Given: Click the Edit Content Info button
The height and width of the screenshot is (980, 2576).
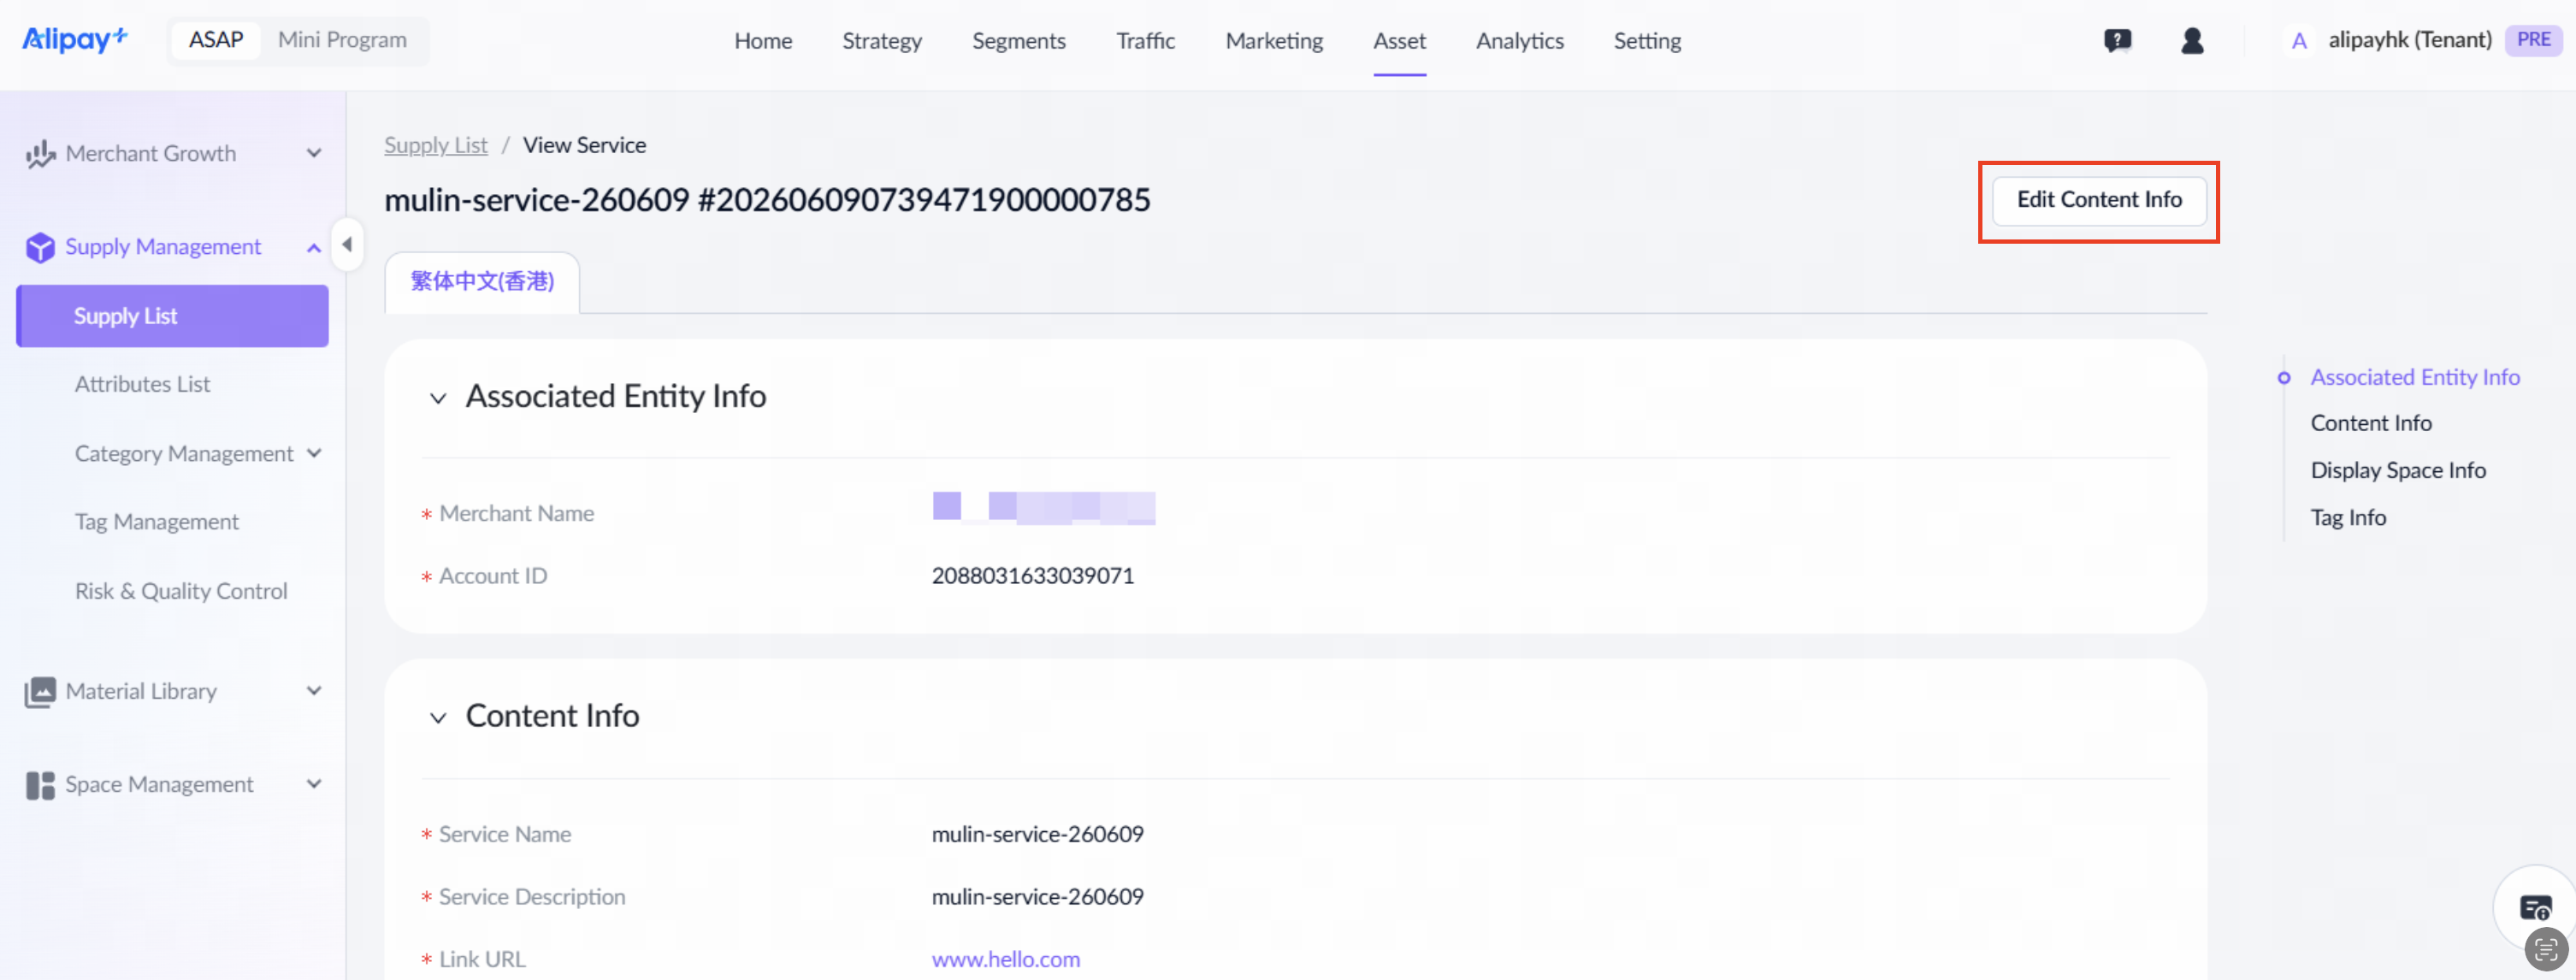Looking at the screenshot, I should click(2099, 200).
